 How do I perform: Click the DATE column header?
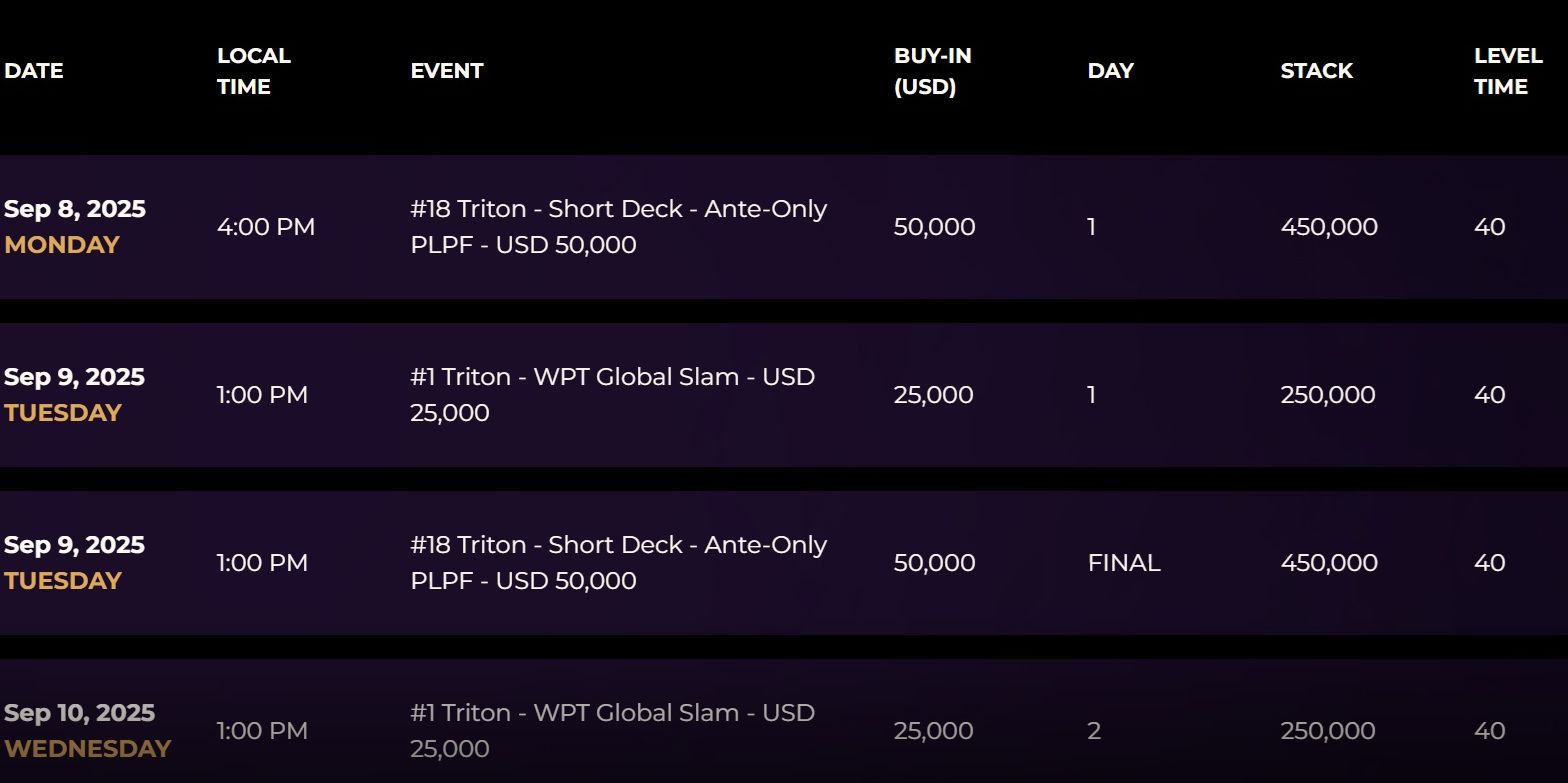coord(34,71)
